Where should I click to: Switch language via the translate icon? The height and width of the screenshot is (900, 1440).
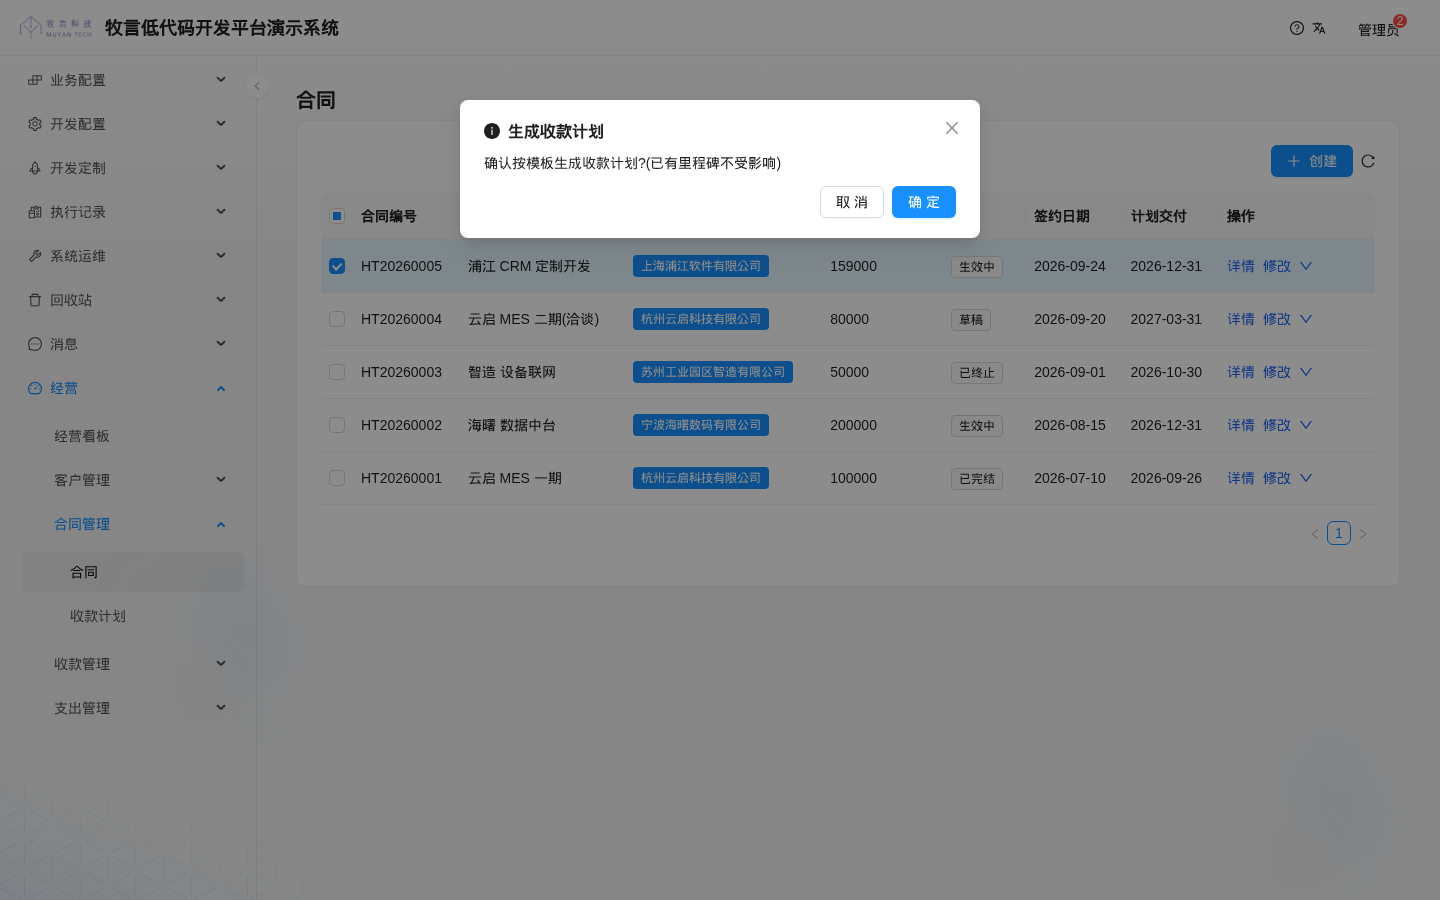[x=1319, y=28]
